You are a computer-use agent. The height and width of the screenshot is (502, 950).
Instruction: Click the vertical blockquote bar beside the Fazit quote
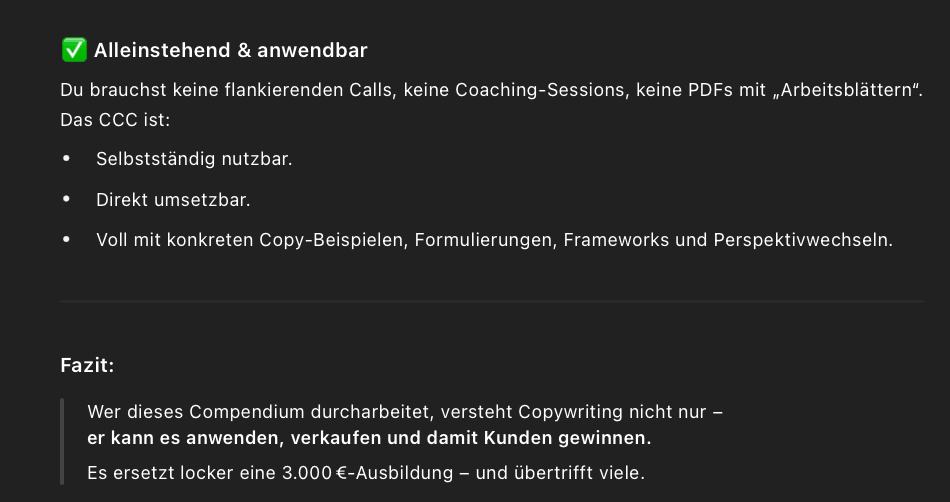62,441
